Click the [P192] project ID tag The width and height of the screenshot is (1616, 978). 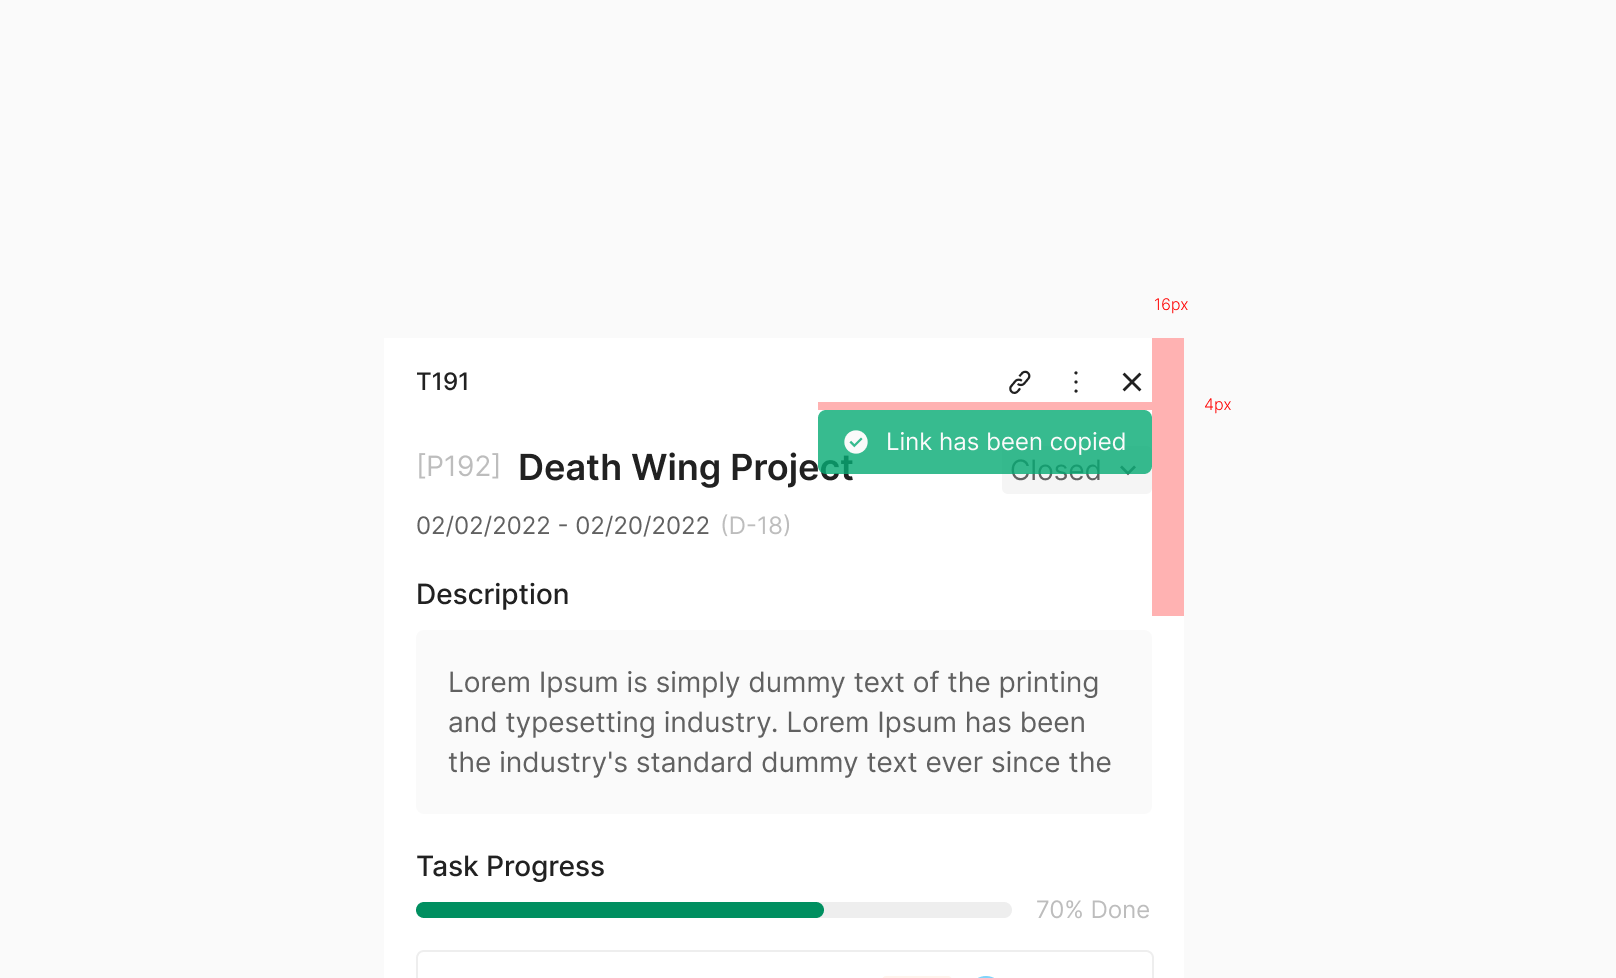coord(458,466)
